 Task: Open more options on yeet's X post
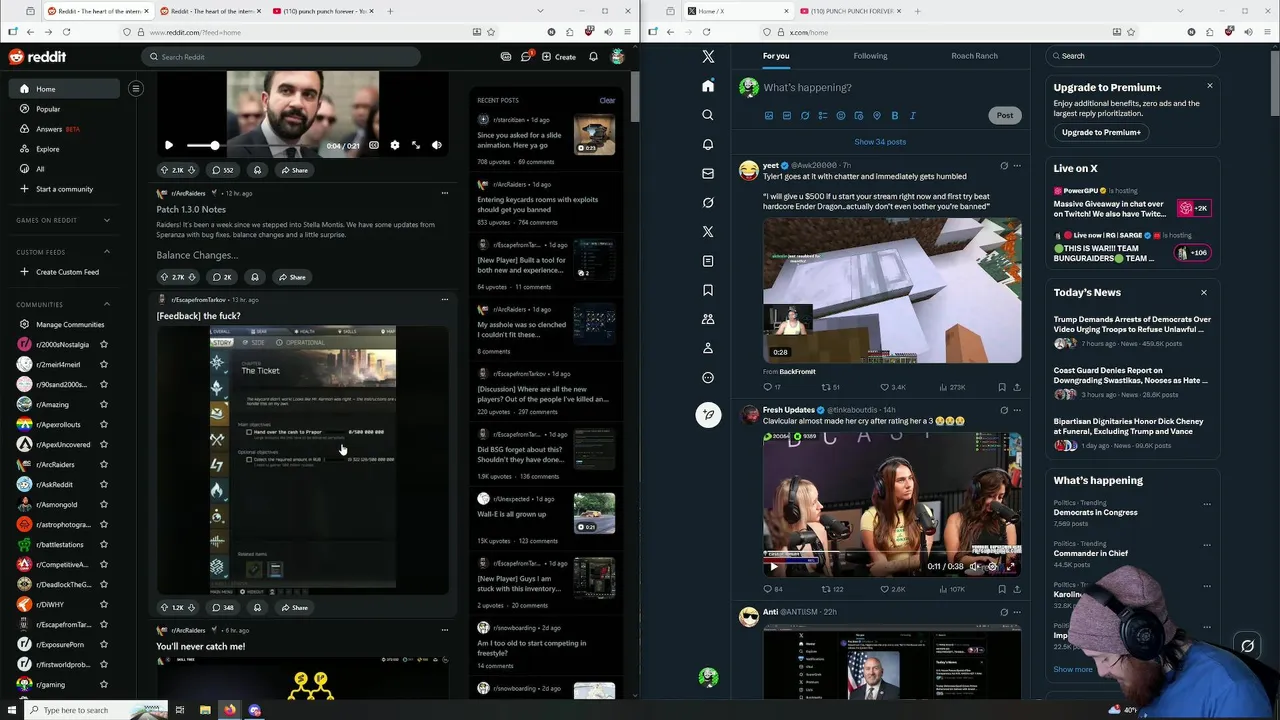[x=1017, y=165]
